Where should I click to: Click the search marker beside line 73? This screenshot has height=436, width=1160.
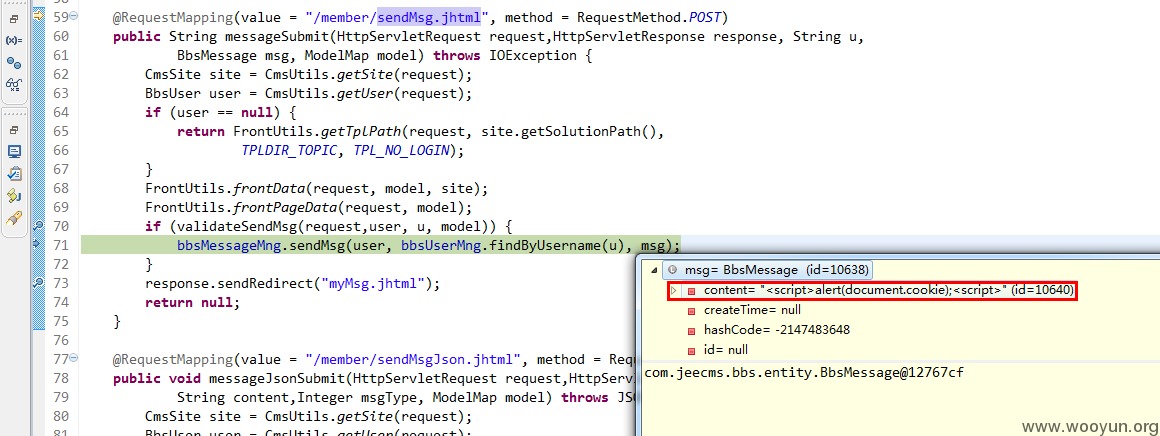38,283
